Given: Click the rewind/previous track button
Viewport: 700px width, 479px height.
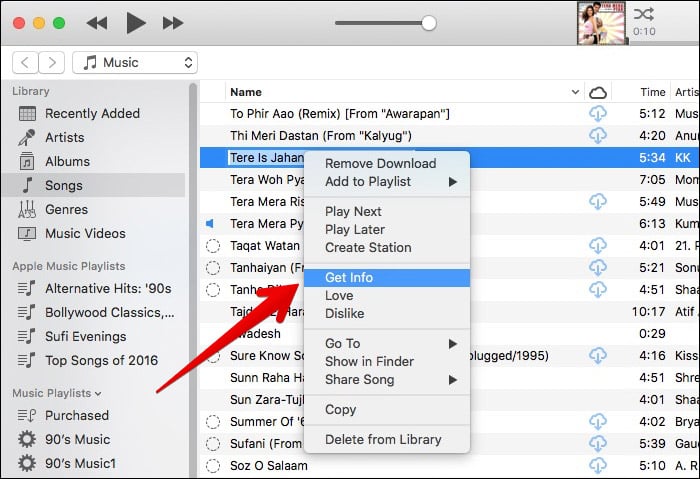Looking at the screenshot, I should [x=97, y=23].
